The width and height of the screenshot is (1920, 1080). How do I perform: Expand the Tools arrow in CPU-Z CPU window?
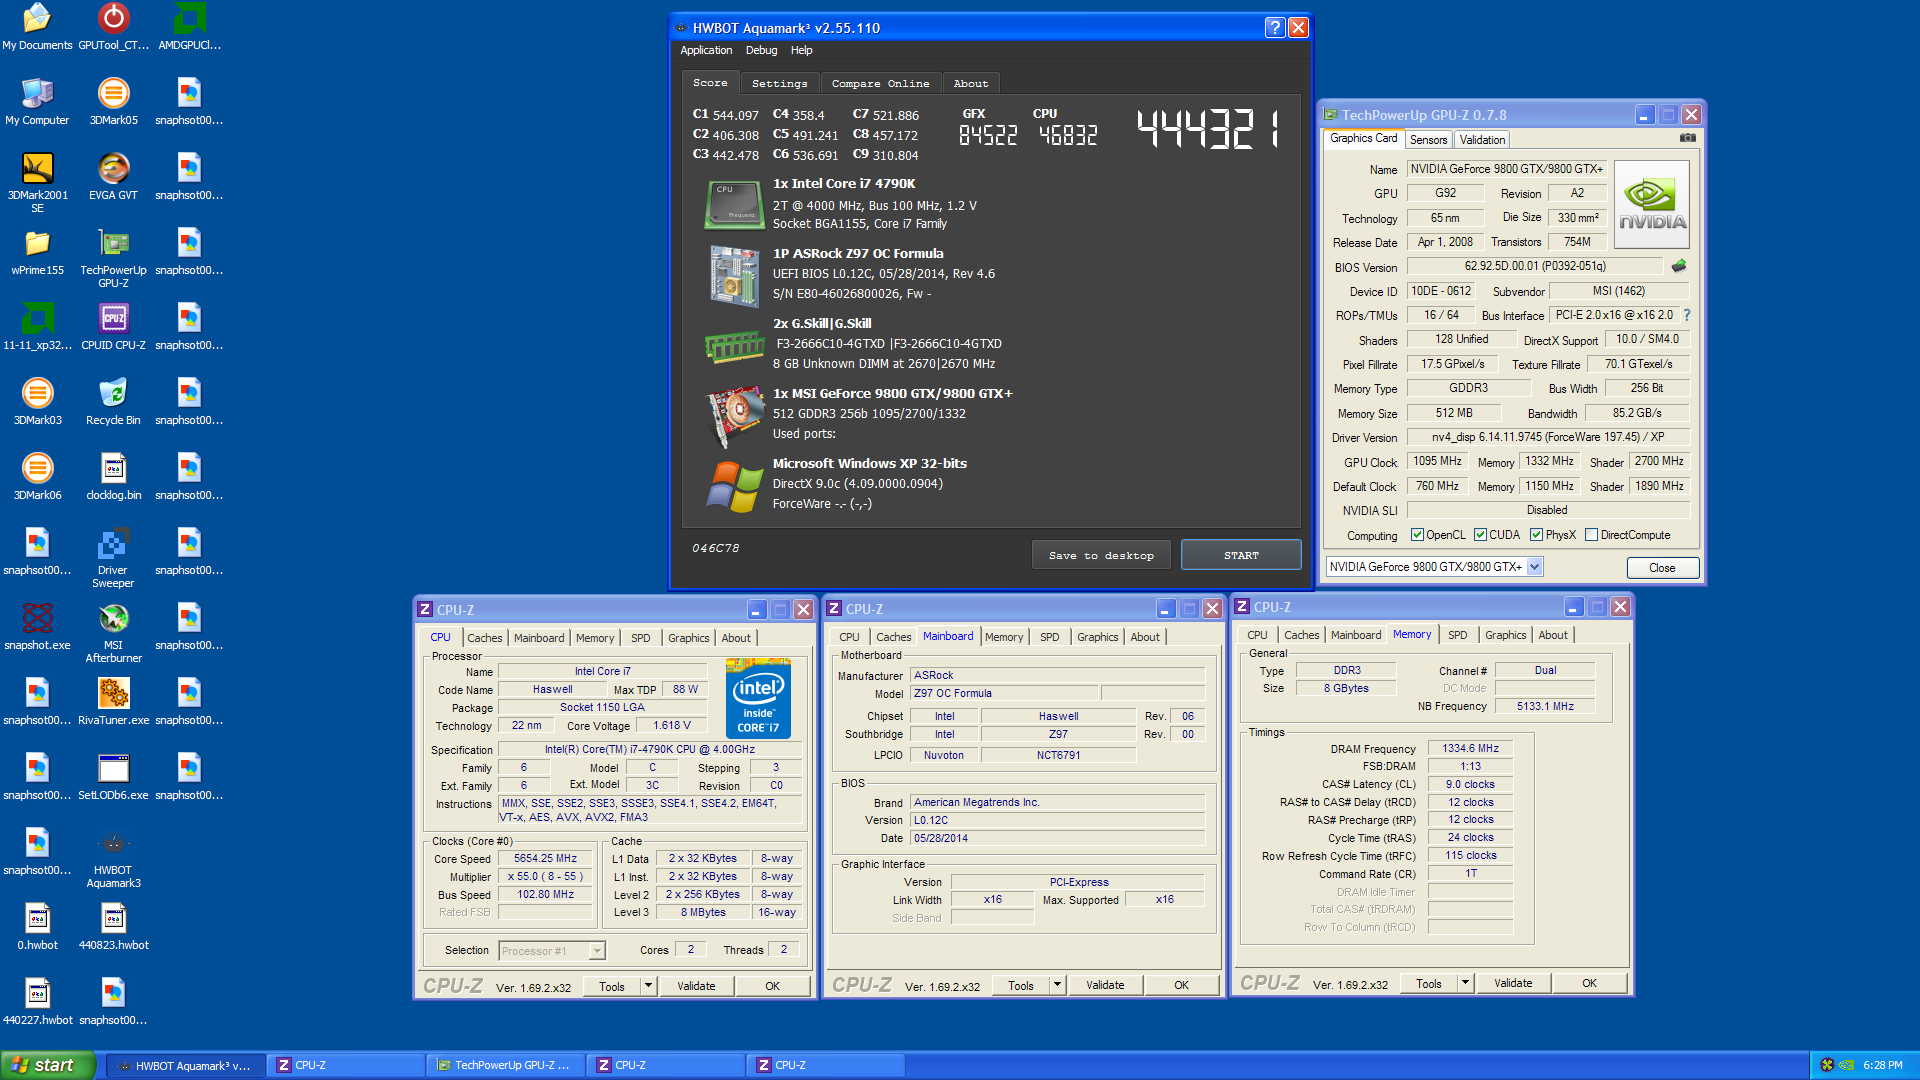coord(648,986)
